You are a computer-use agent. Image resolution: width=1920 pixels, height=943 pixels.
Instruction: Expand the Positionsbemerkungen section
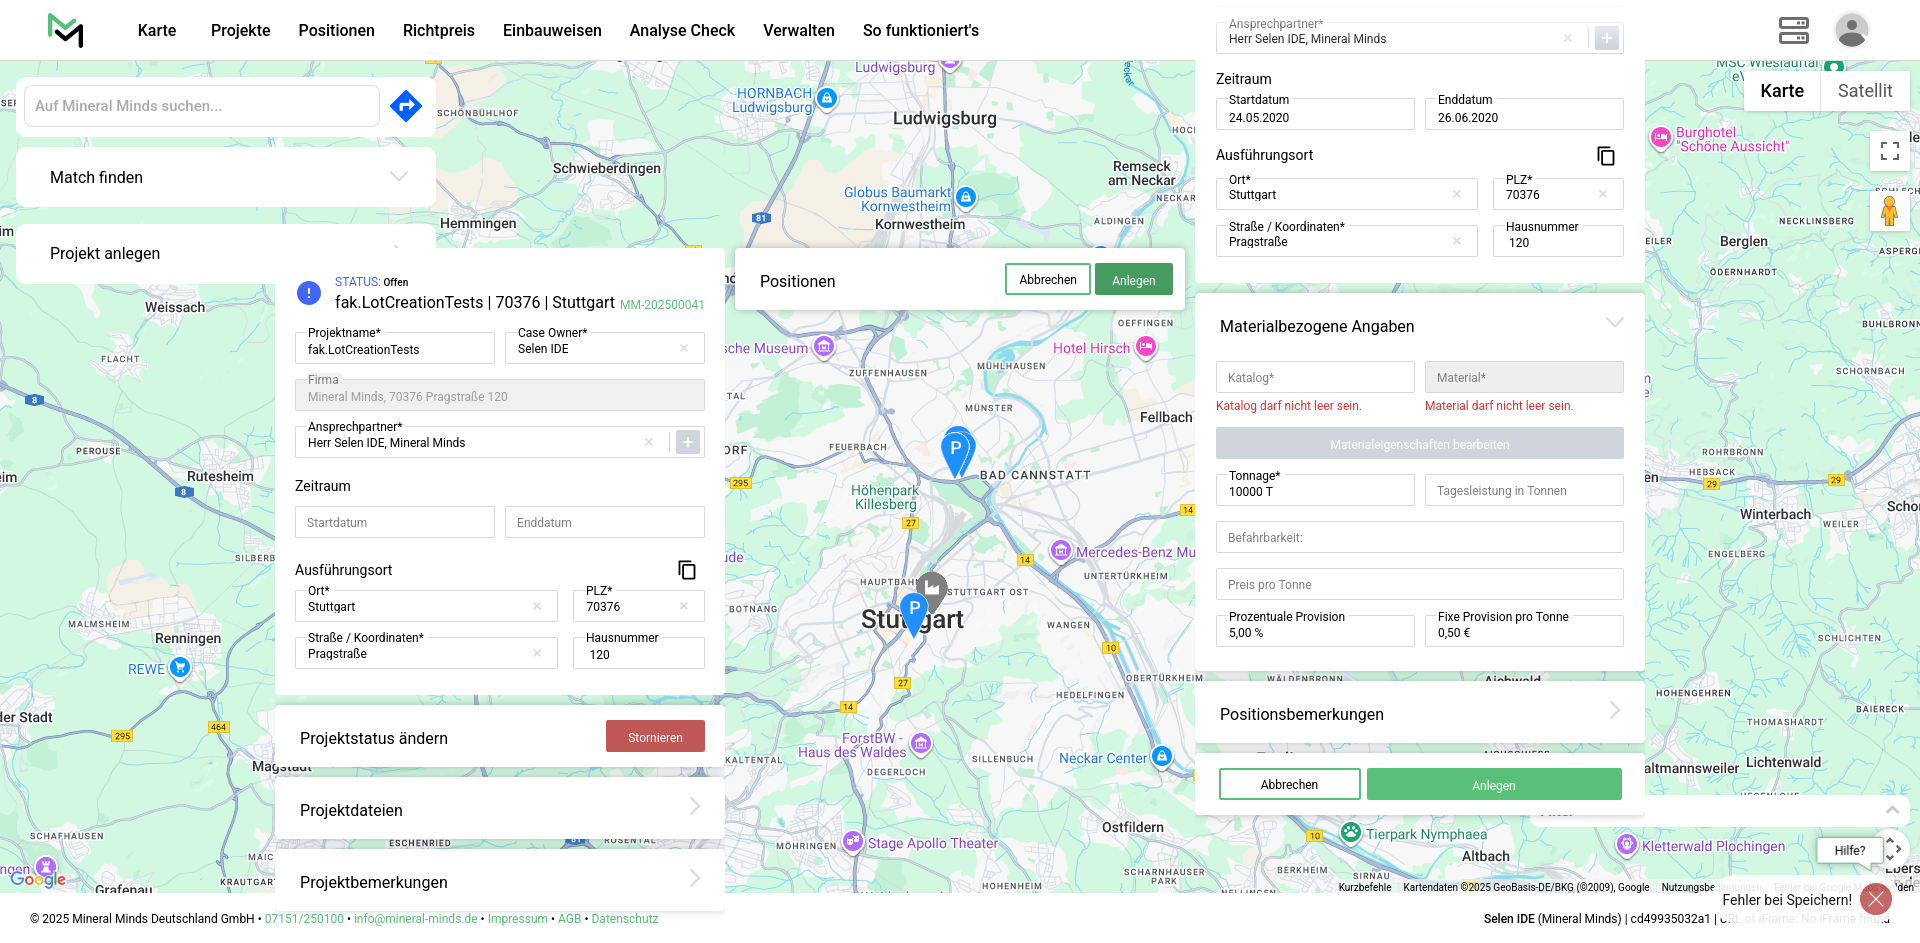pos(1614,711)
